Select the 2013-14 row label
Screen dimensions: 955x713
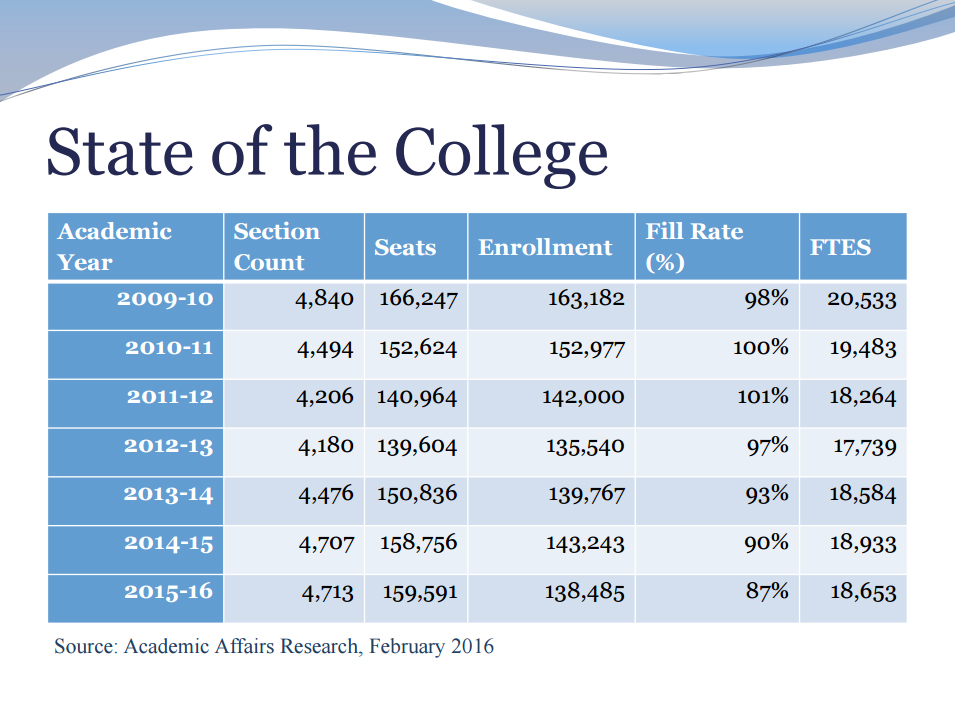[x=136, y=501]
